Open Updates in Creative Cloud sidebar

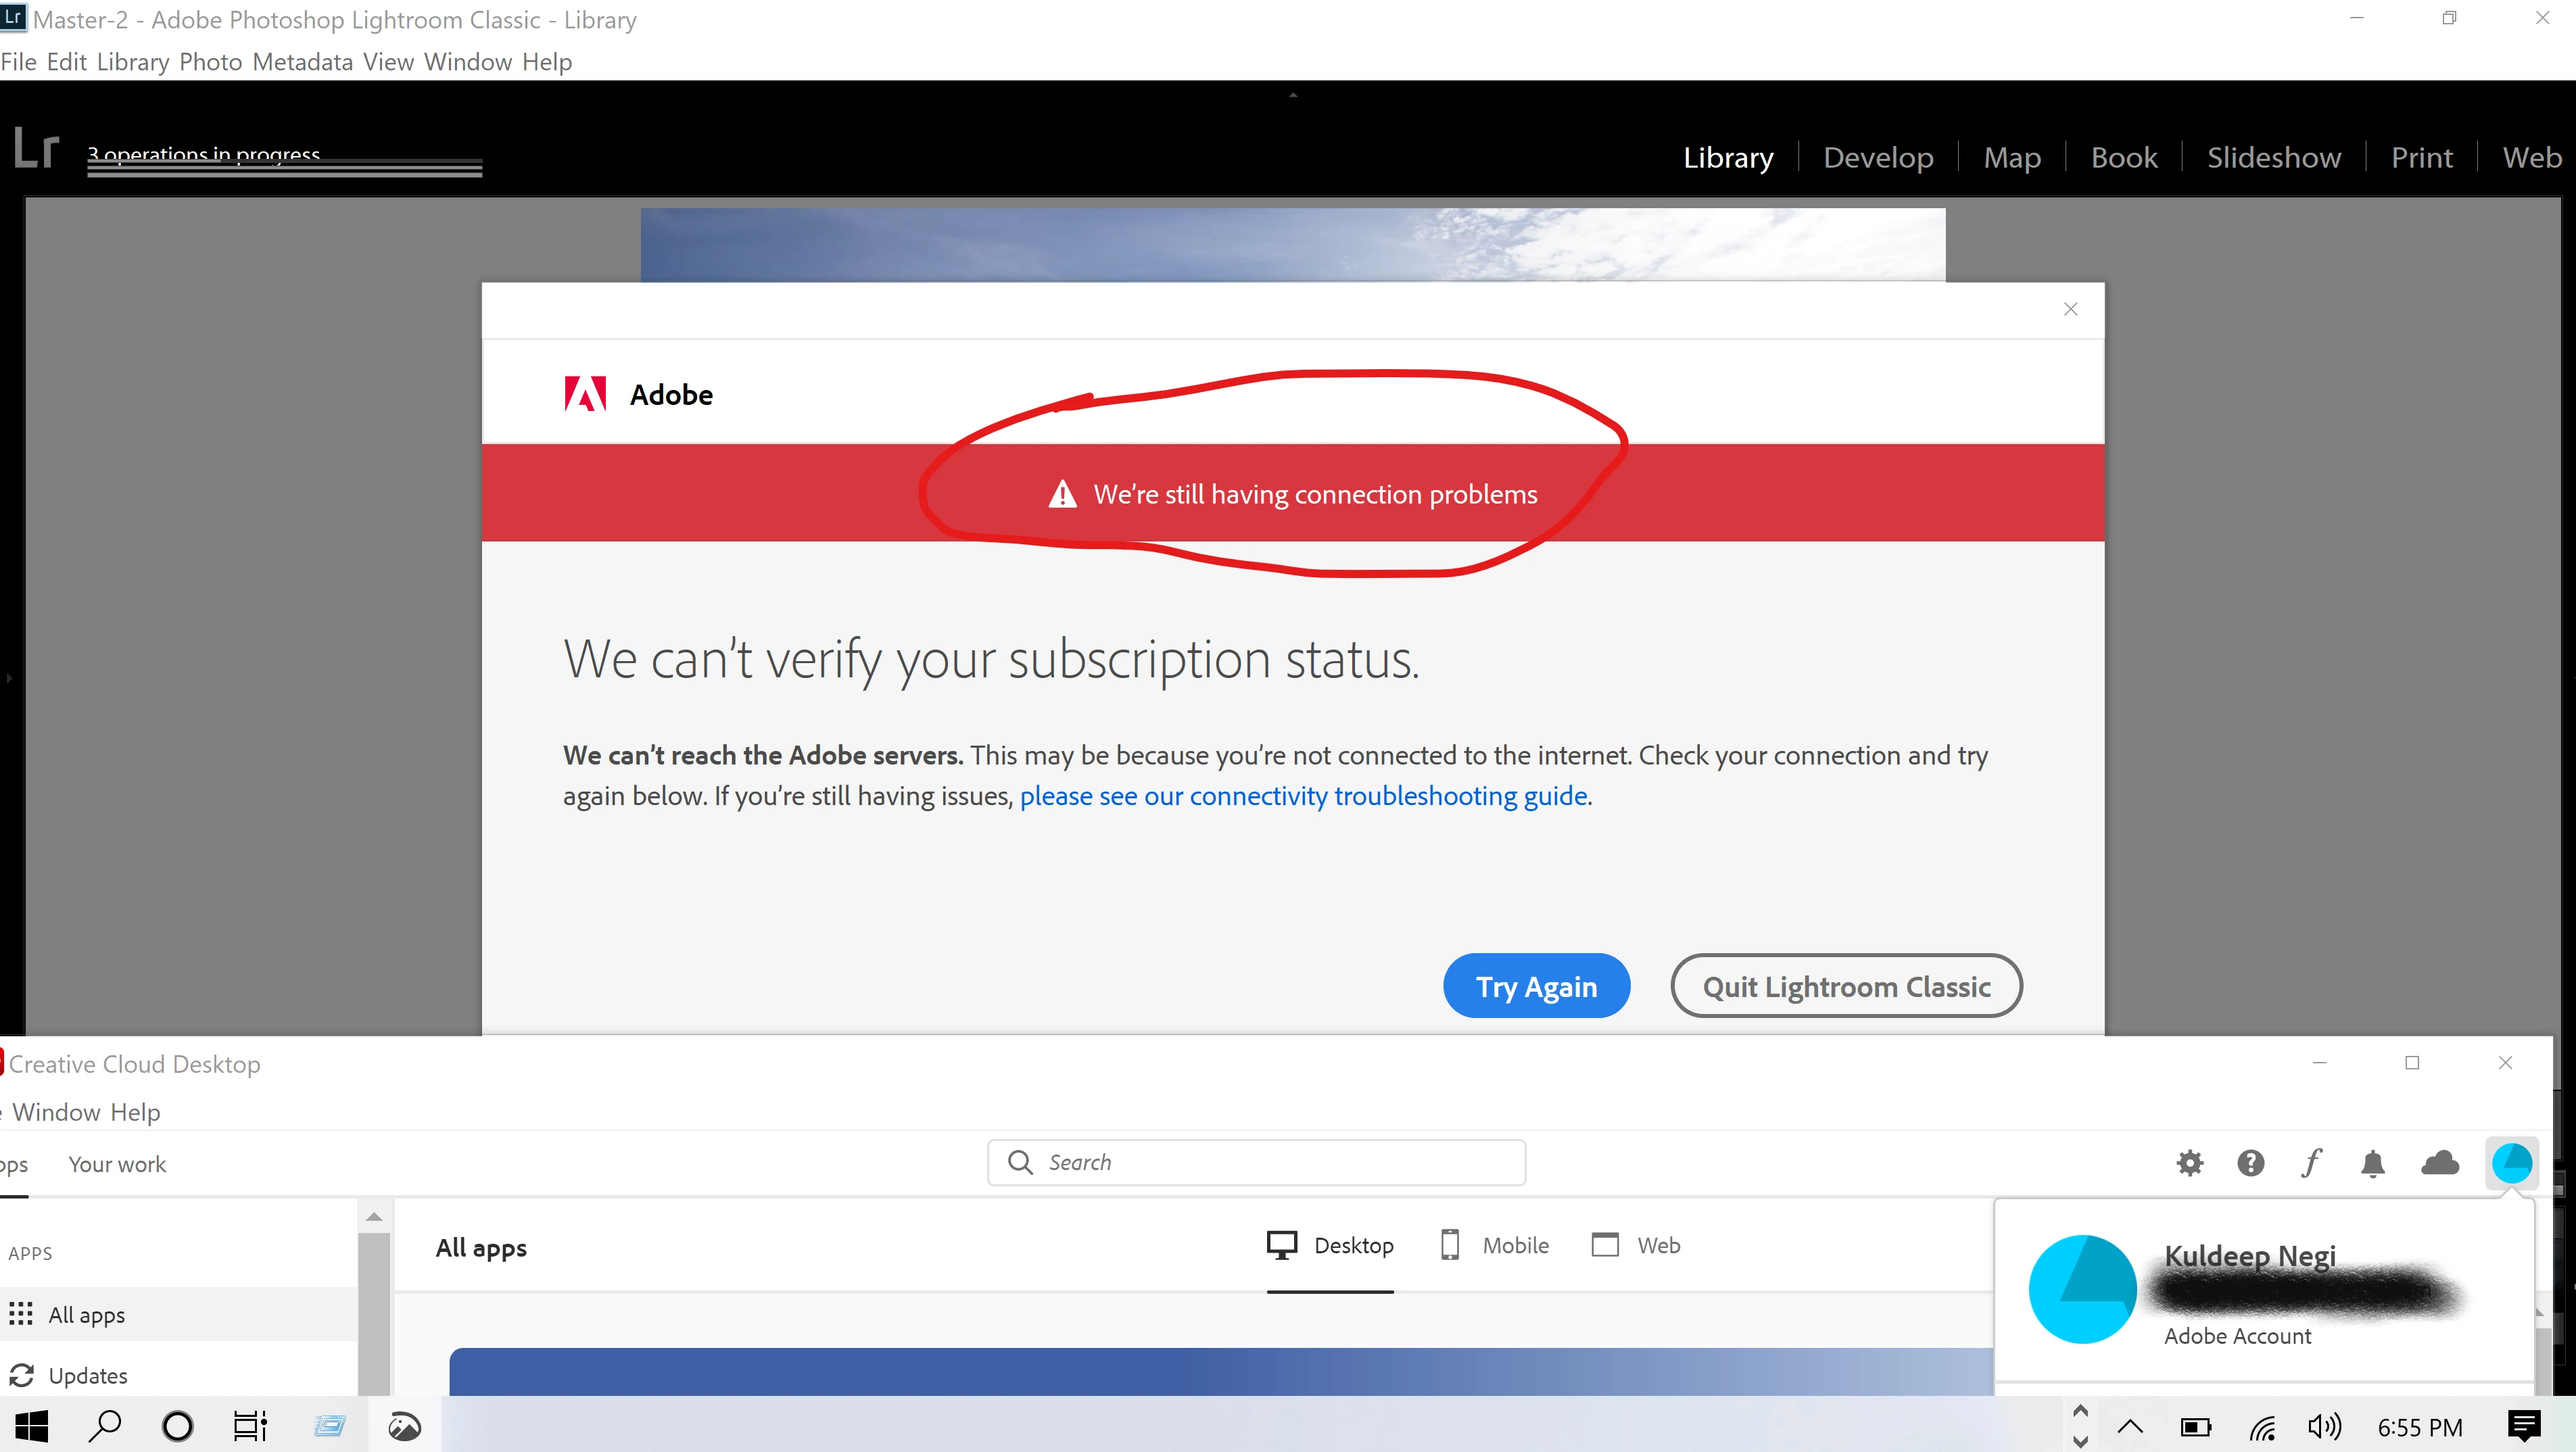(179, 1376)
